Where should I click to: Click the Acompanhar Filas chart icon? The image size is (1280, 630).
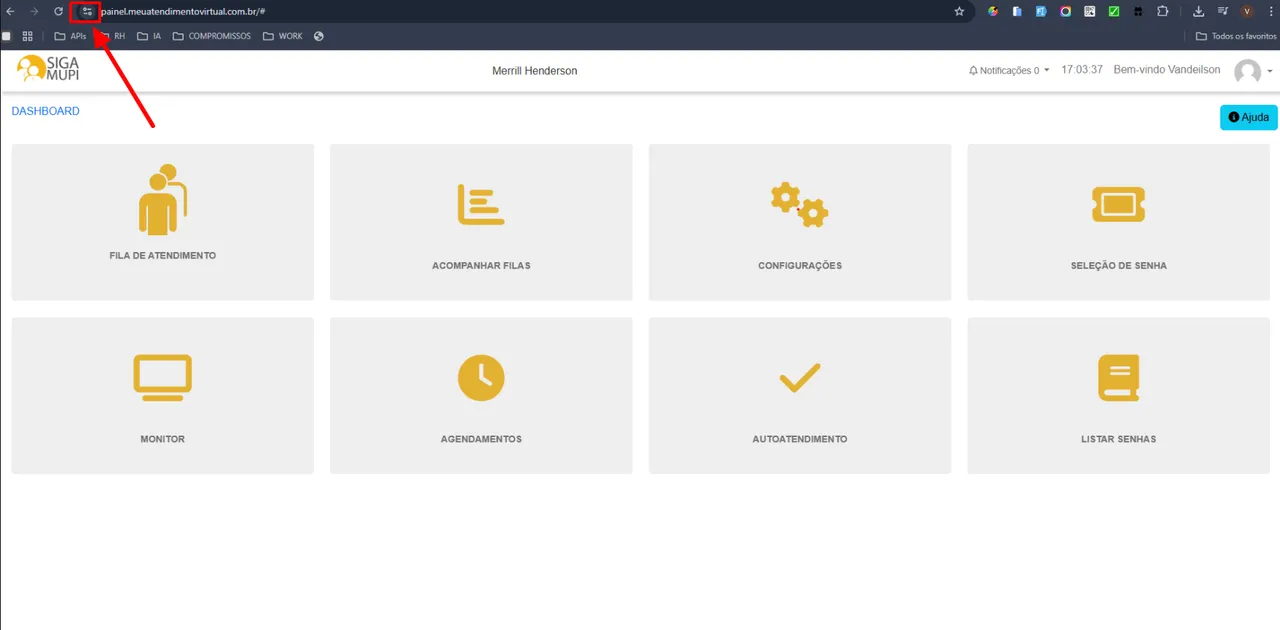(x=481, y=205)
